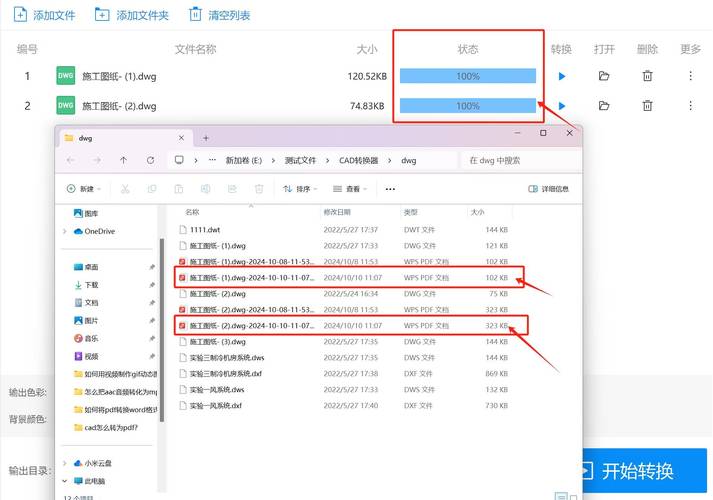Click the cut scissors icon in Explorer toolbar
Image resolution: width=713 pixels, height=500 pixels.
[125, 189]
